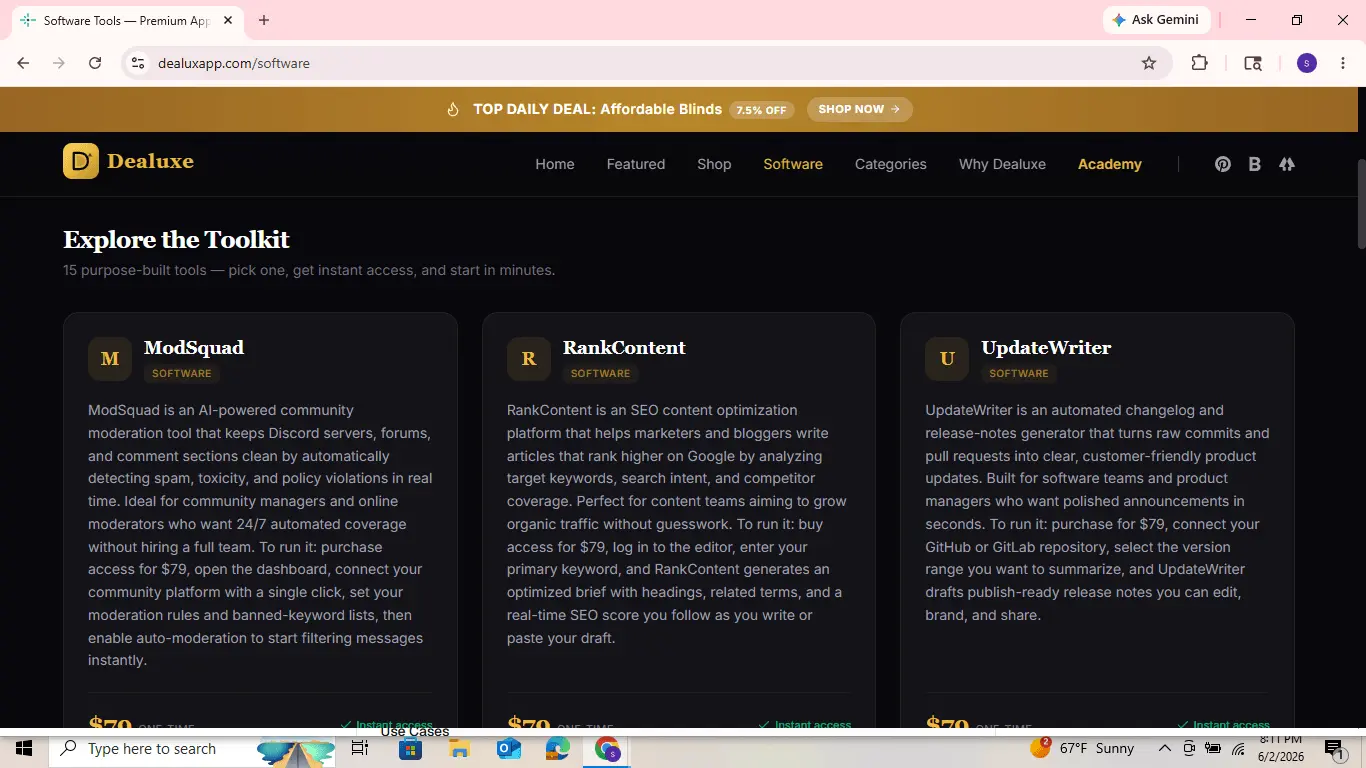Open the Pinterest icon in site header
Screen dimensions: 1366x768
pyautogui.click(x=1222, y=164)
